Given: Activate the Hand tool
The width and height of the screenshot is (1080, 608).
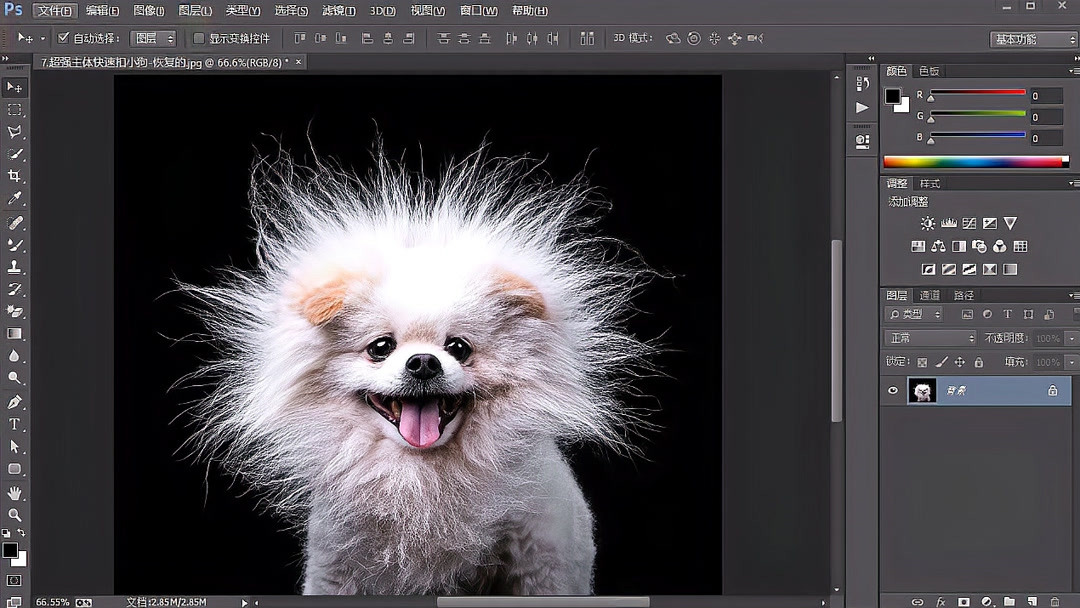Looking at the screenshot, I should point(15,493).
